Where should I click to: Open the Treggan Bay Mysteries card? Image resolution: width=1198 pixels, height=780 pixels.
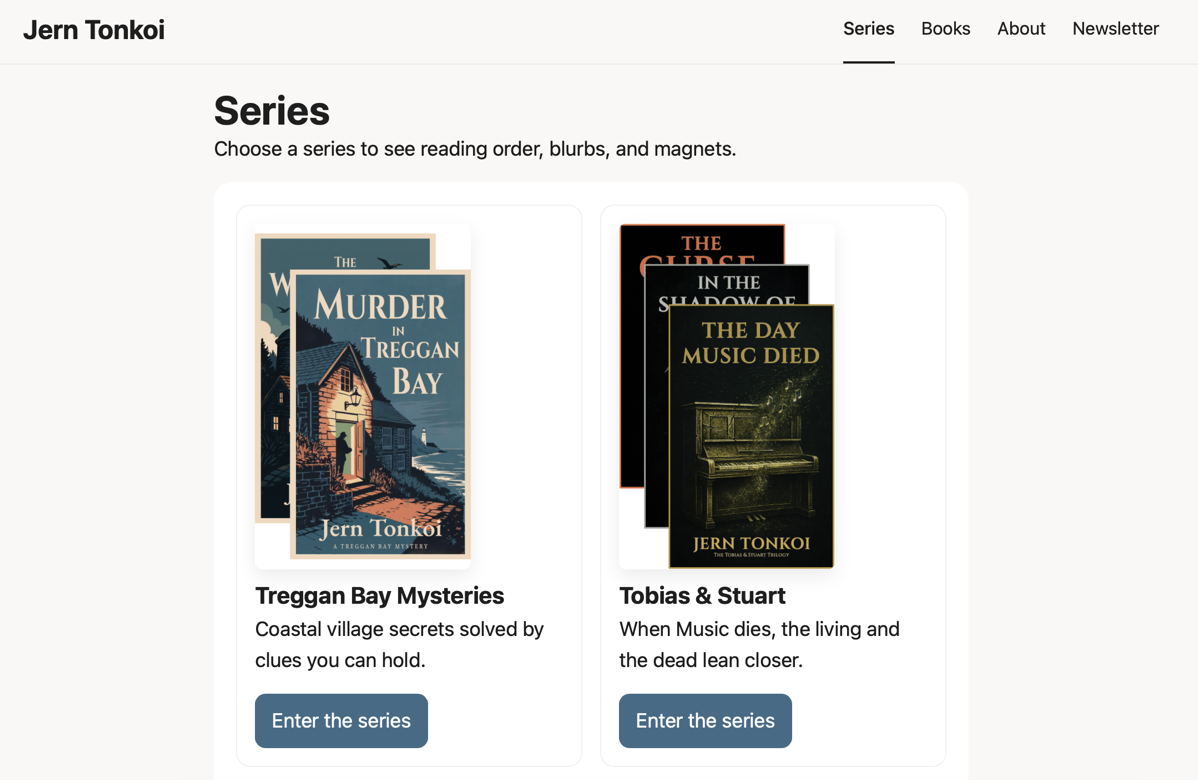pos(409,485)
